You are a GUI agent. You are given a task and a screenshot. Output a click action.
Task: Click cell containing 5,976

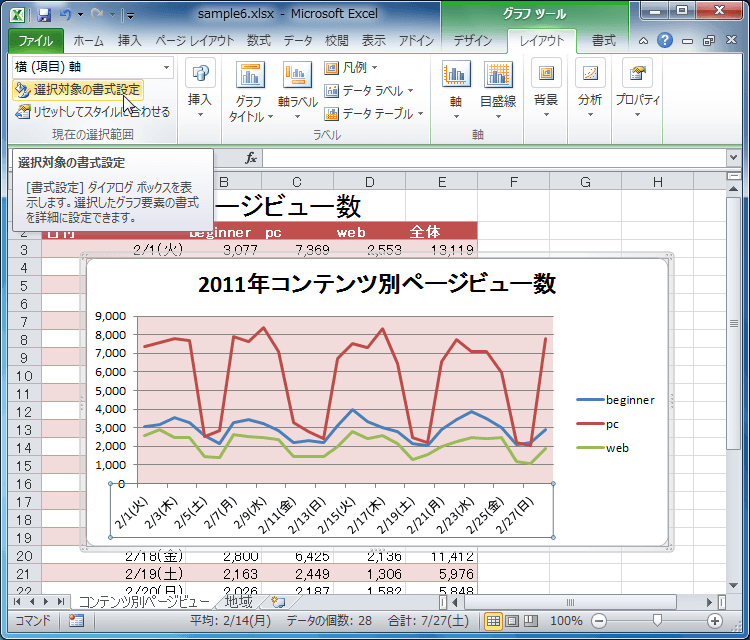tap(441, 574)
